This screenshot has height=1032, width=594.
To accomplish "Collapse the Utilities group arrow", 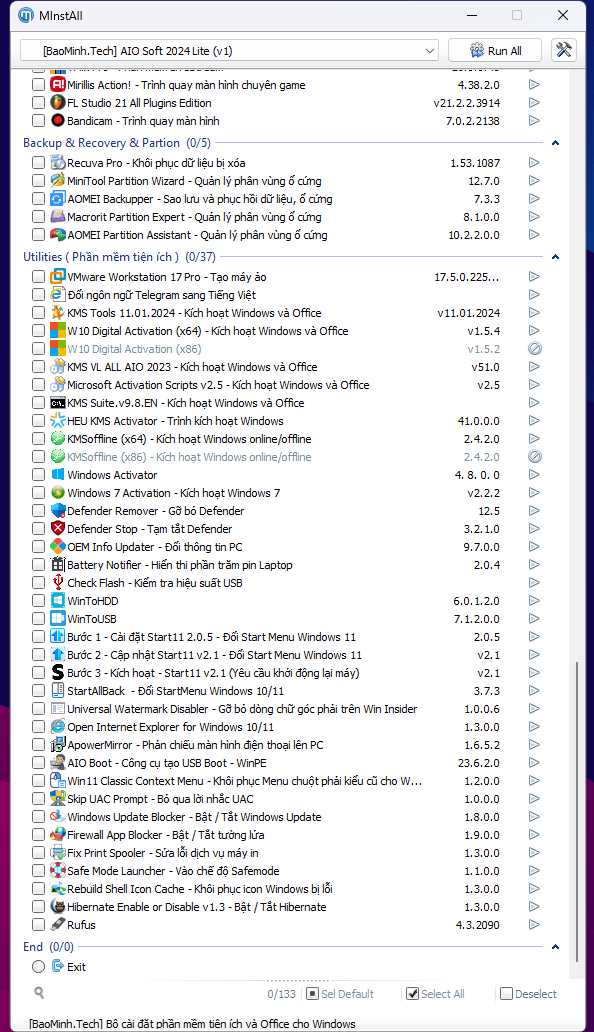I will 555,257.
